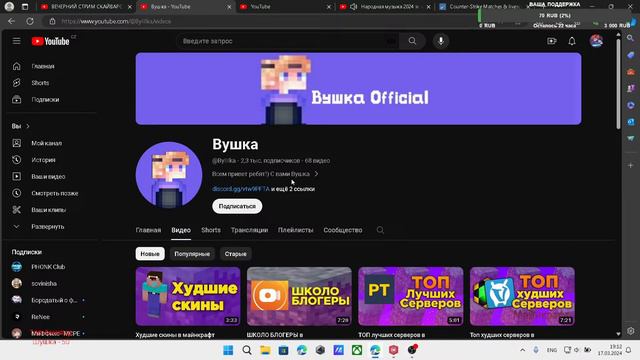The width and height of the screenshot is (640, 360).
Task: Click the browser address bar
Action: [x=261, y=21]
